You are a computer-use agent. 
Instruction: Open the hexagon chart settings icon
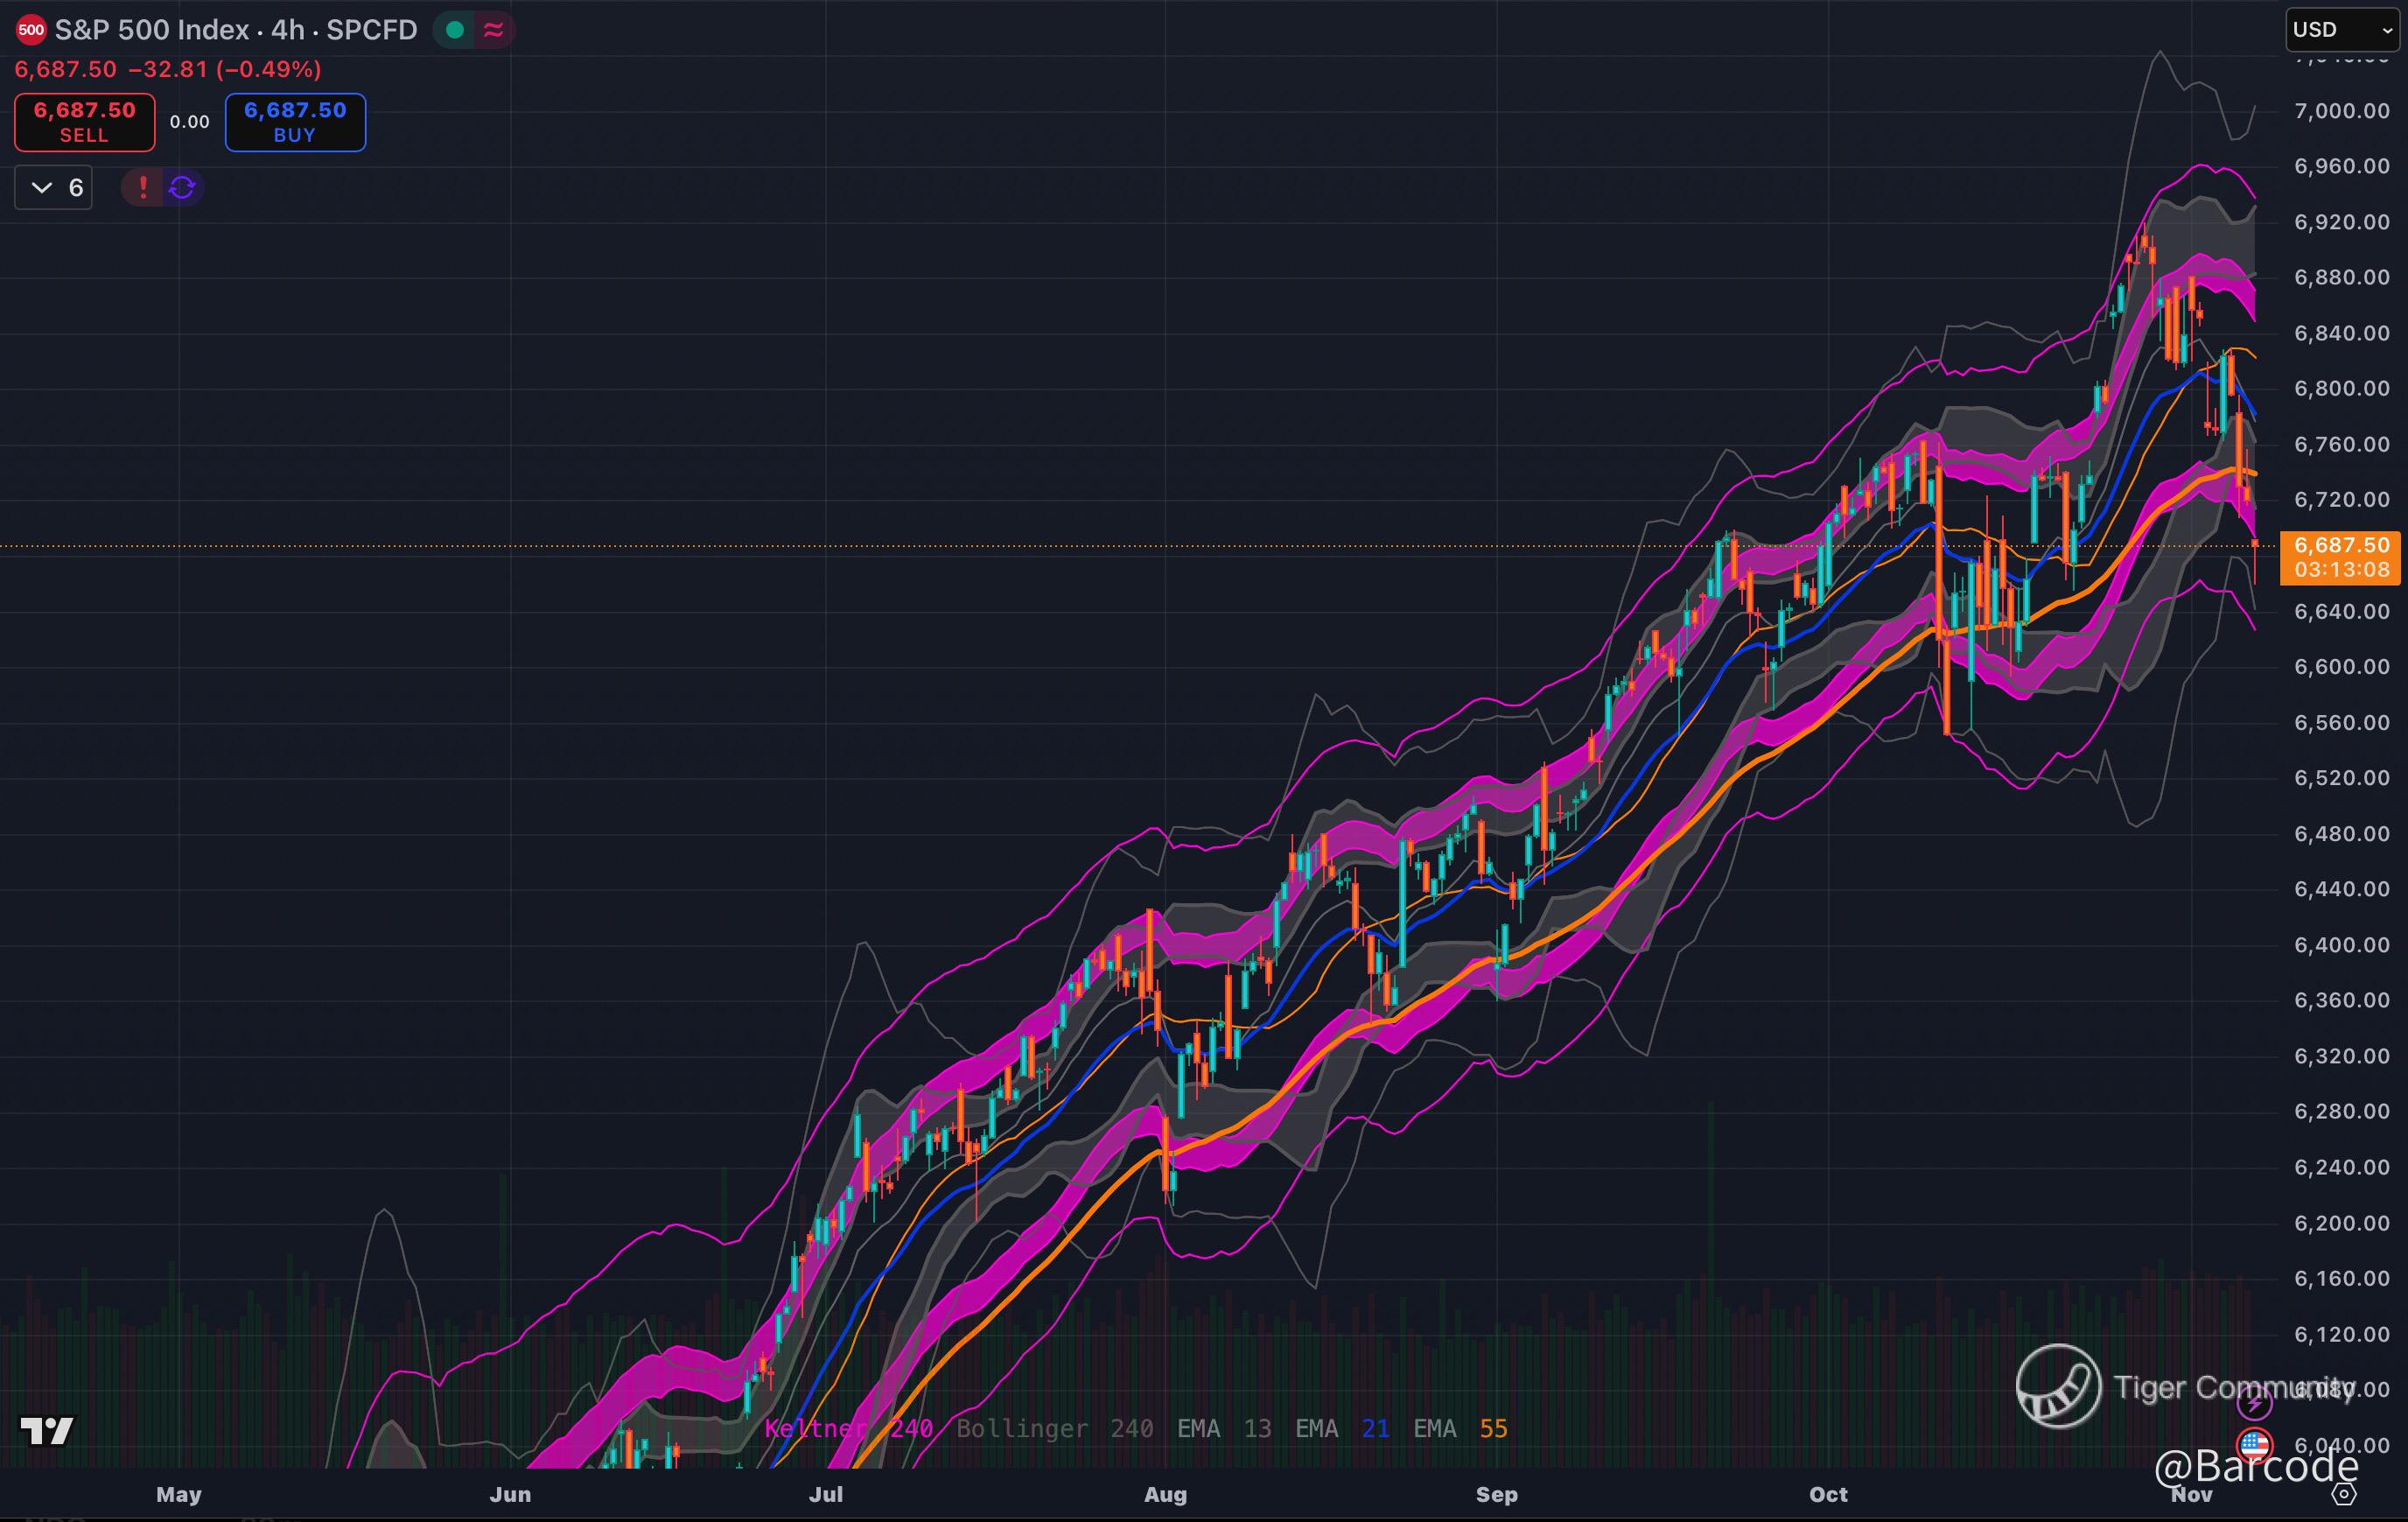tap(2344, 1494)
